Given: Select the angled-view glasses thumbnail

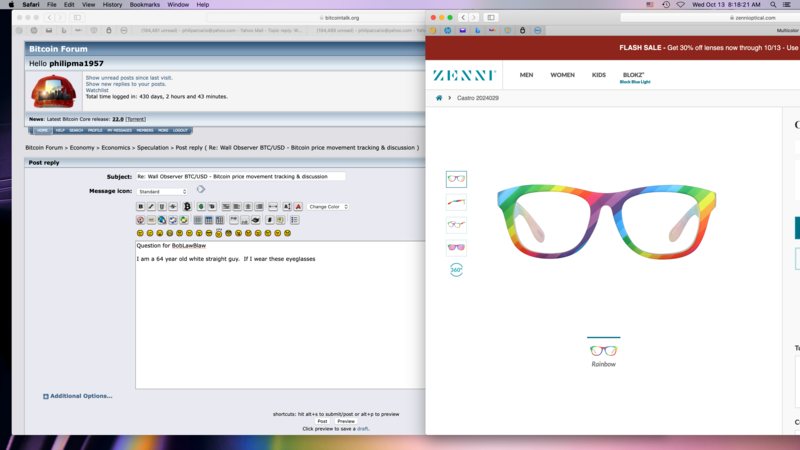Looking at the screenshot, I should [456, 224].
